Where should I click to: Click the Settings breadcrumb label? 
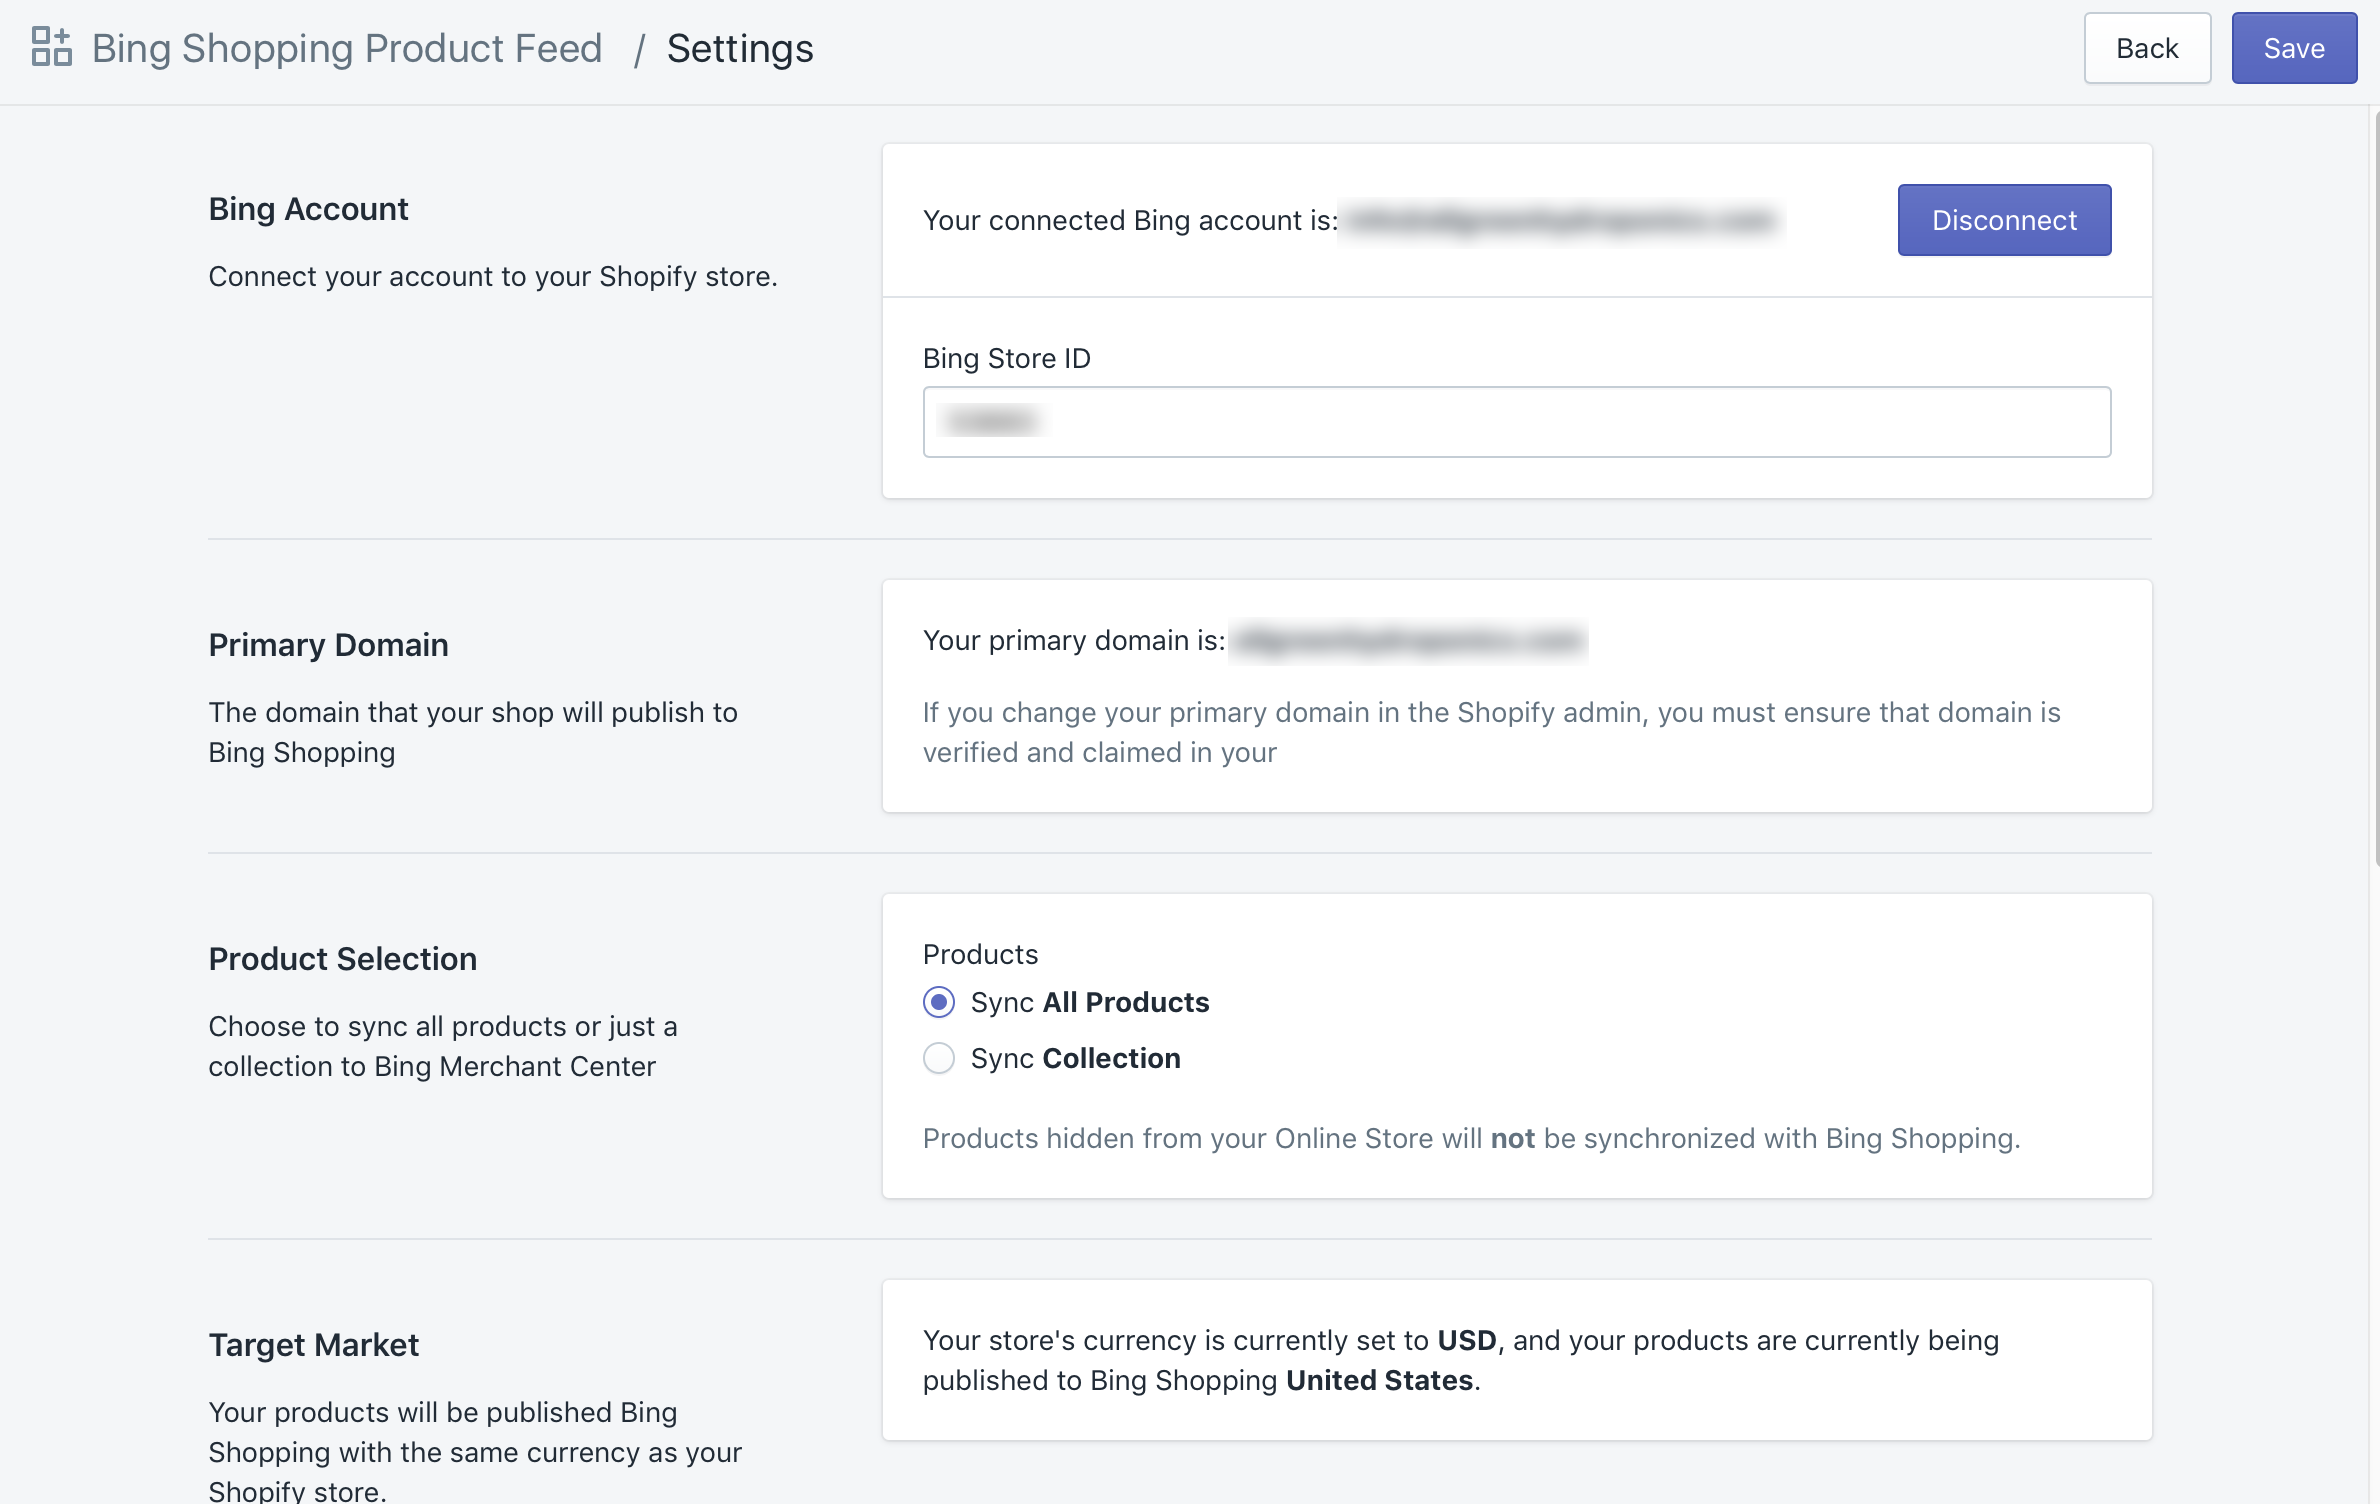pyautogui.click(x=740, y=47)
